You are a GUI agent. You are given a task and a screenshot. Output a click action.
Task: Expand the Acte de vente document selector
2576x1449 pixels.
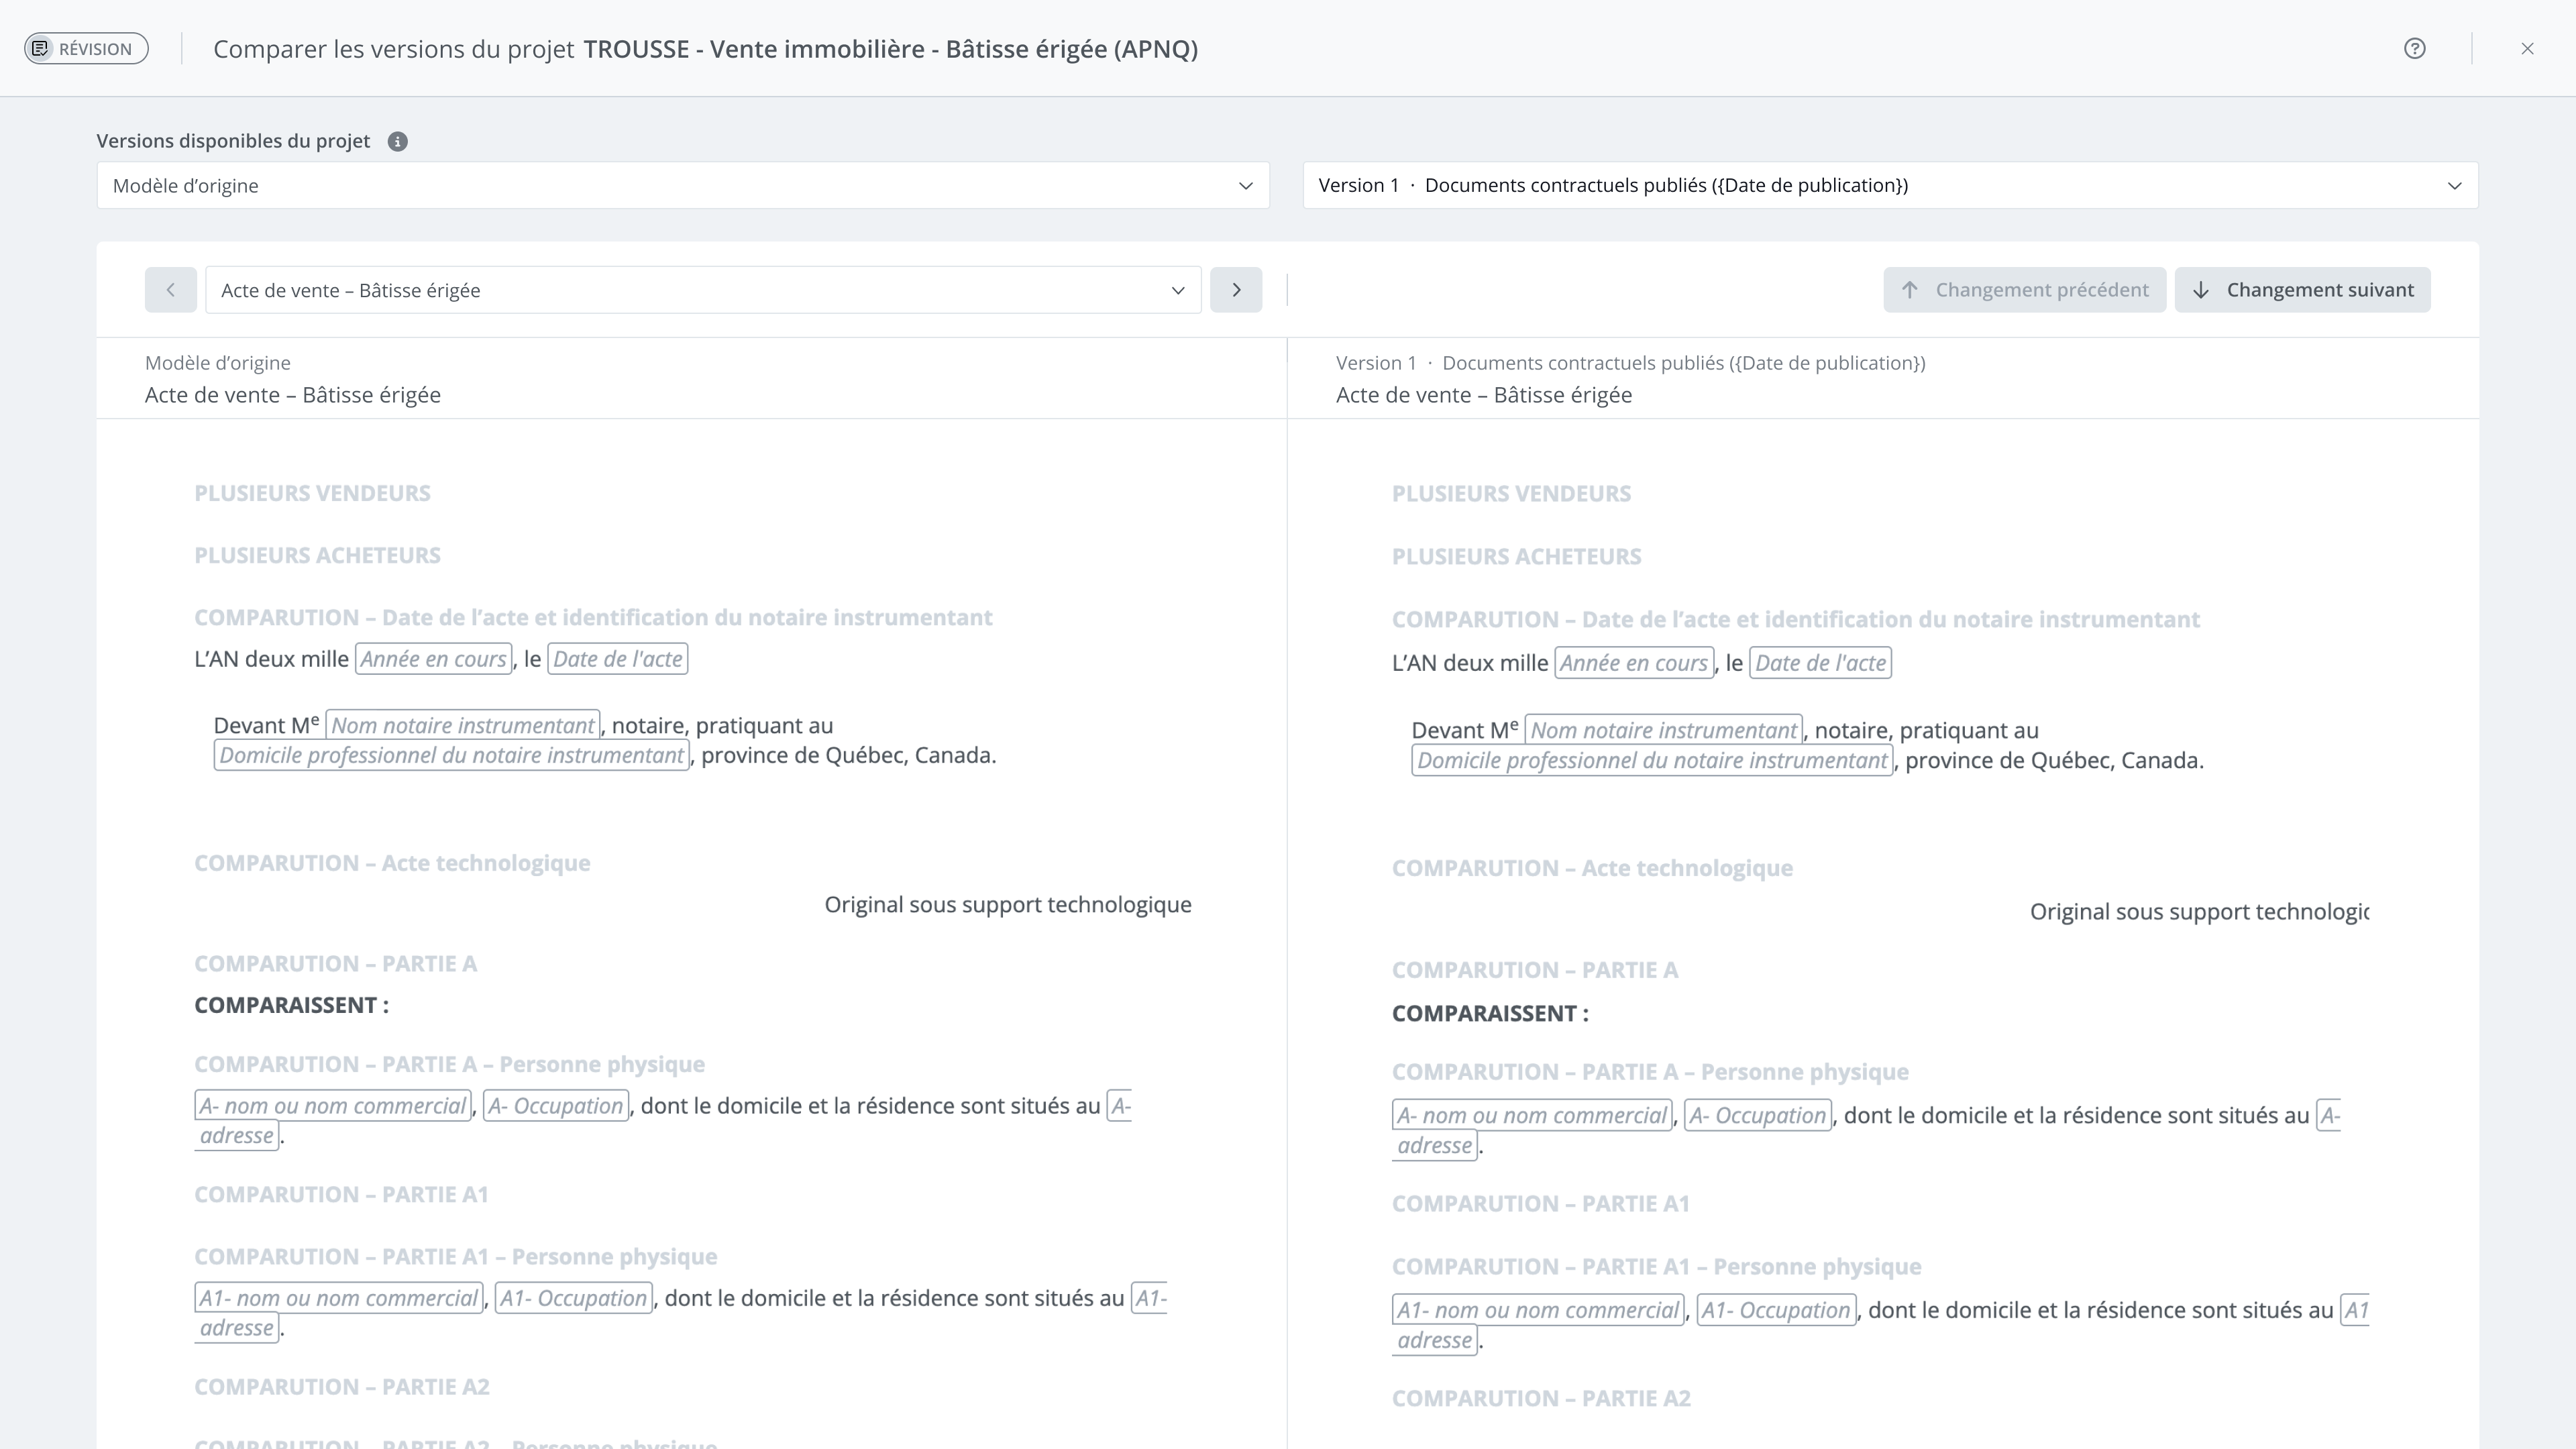point(702,290)
